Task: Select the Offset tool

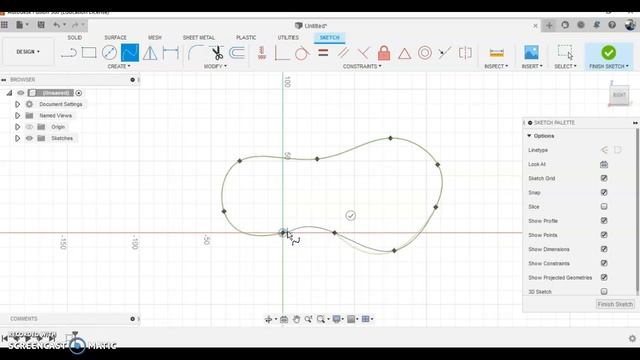Action: (237, 53)
